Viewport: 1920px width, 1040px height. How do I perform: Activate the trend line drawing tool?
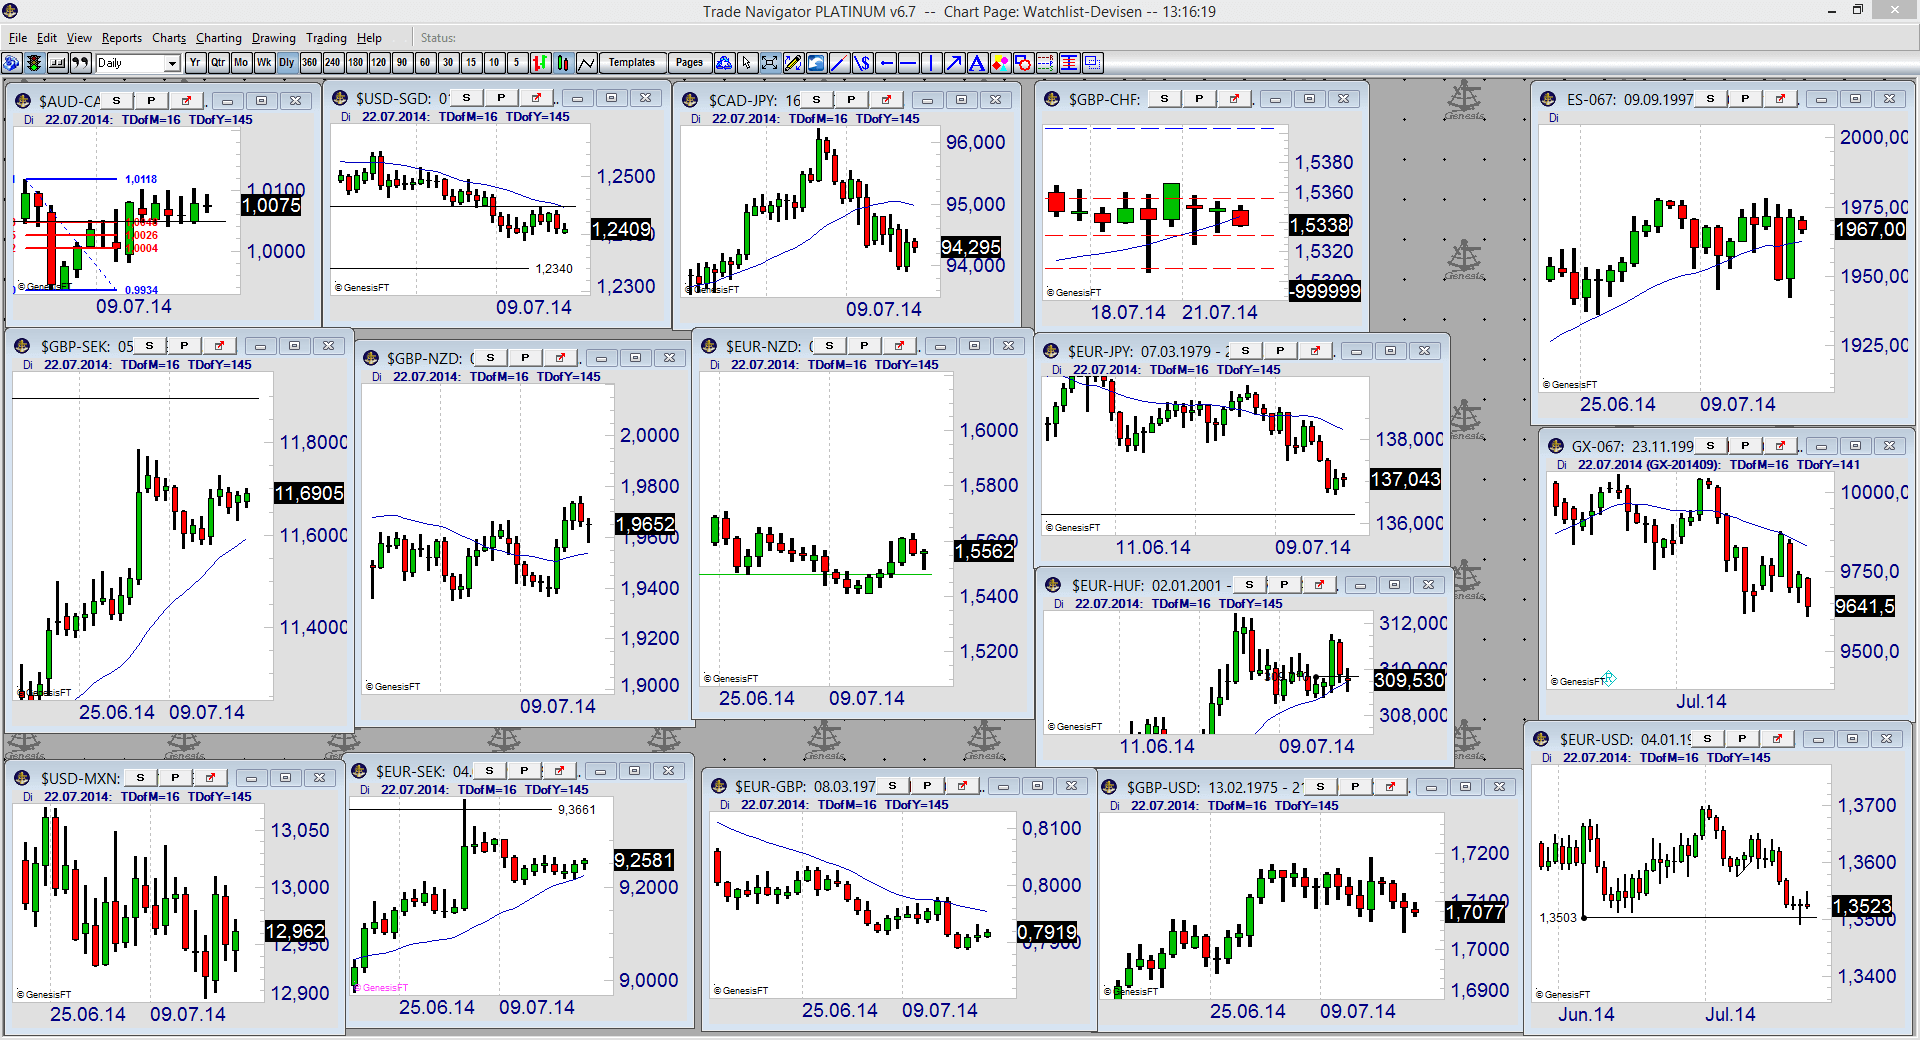[839, 63]
